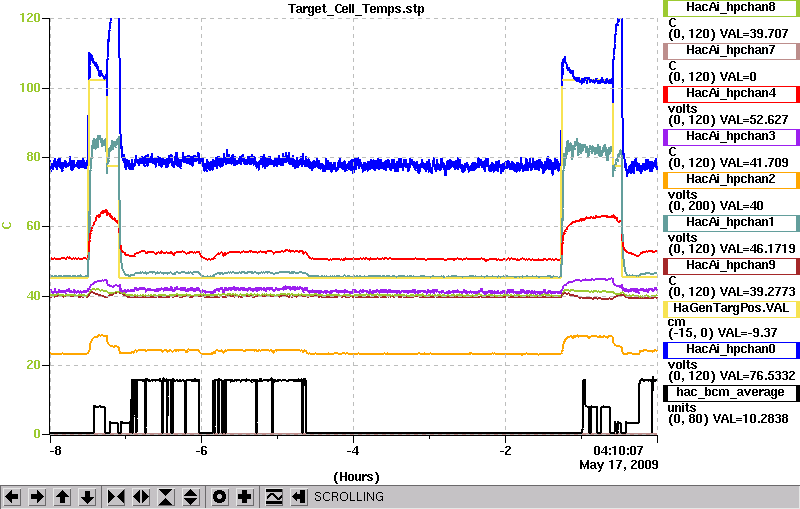Select the HacAi_hpchan7 legend entry
Image resolution: width=800 pixels, height=509 pixels.
pyautogui.click(x=731, y=50)
